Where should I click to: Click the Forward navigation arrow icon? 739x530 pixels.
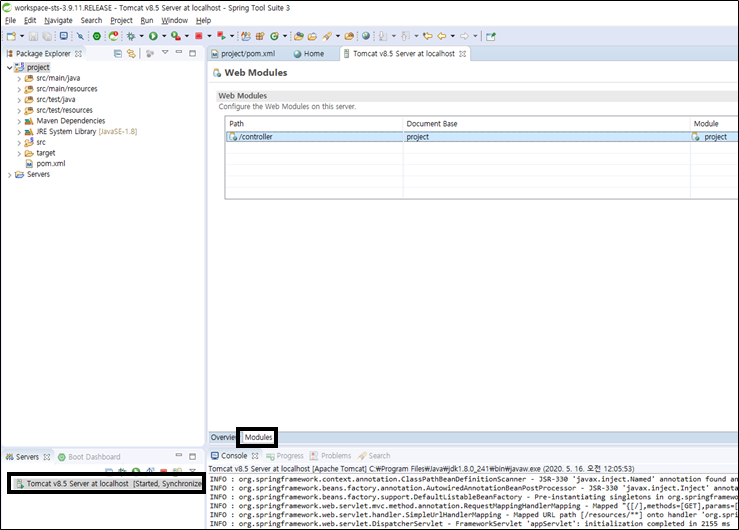coord(464,36)
